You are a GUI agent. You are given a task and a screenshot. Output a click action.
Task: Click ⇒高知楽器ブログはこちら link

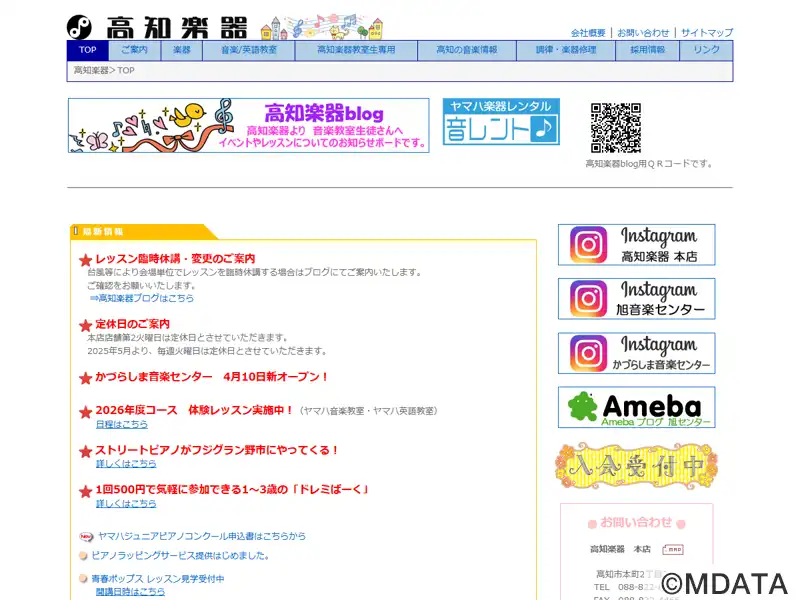(142, 298)
